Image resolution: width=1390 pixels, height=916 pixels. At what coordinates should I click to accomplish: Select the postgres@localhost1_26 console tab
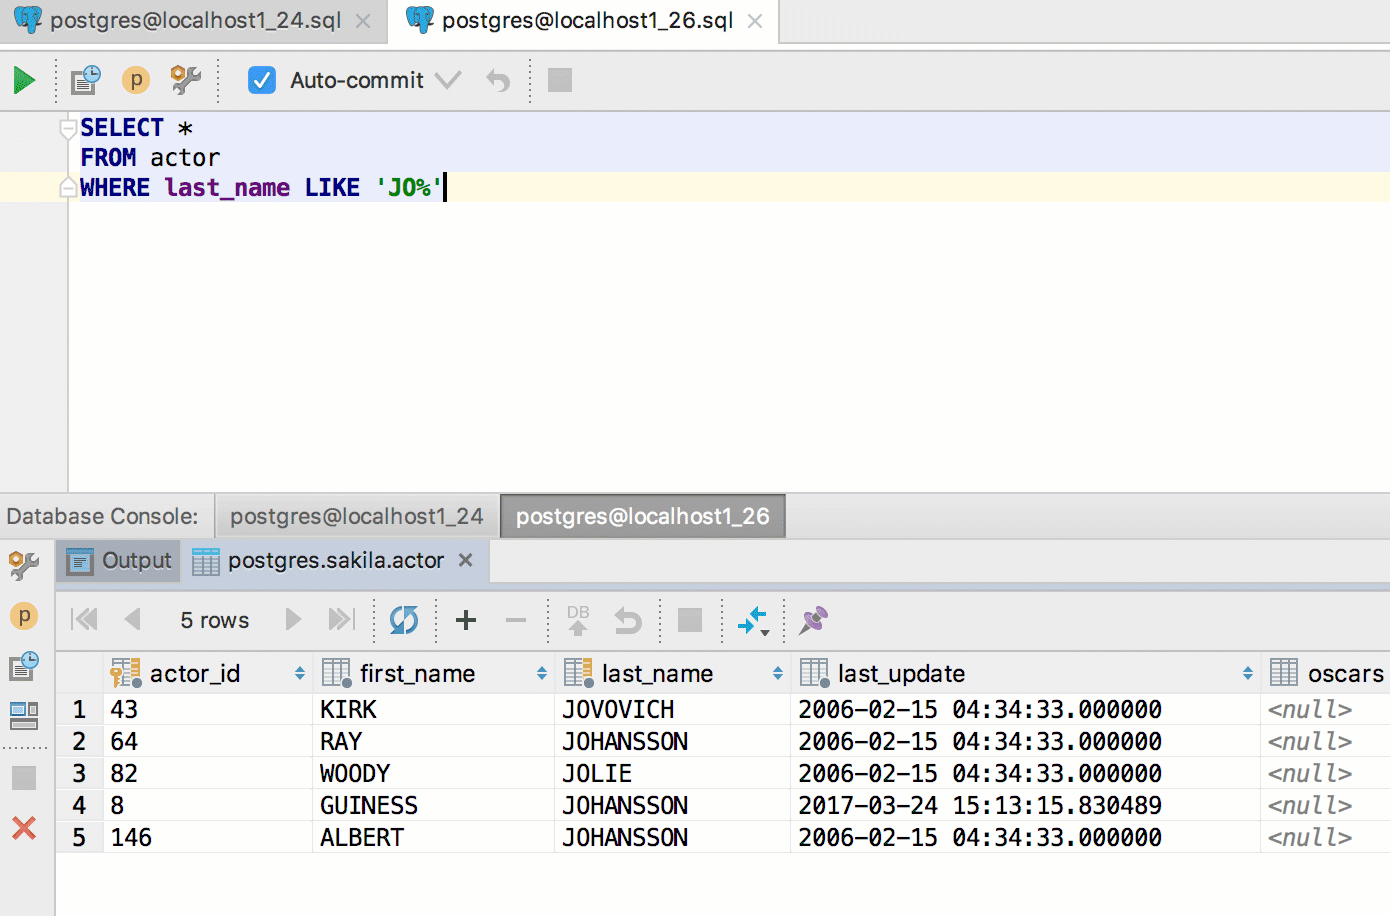[x=642, y=516]
